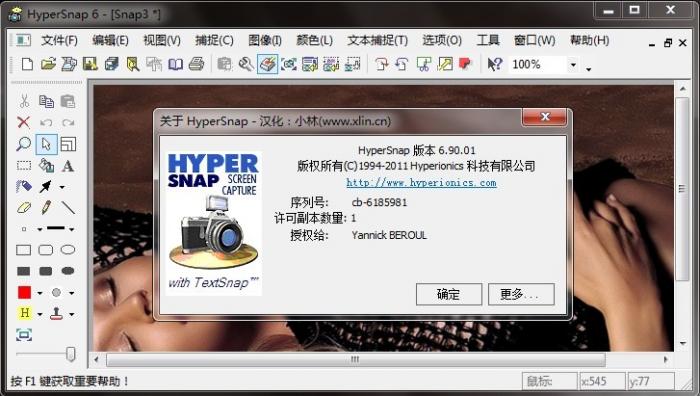Click the Print toolbar icon
Screen dimensions: 700x396
(196, 64)
